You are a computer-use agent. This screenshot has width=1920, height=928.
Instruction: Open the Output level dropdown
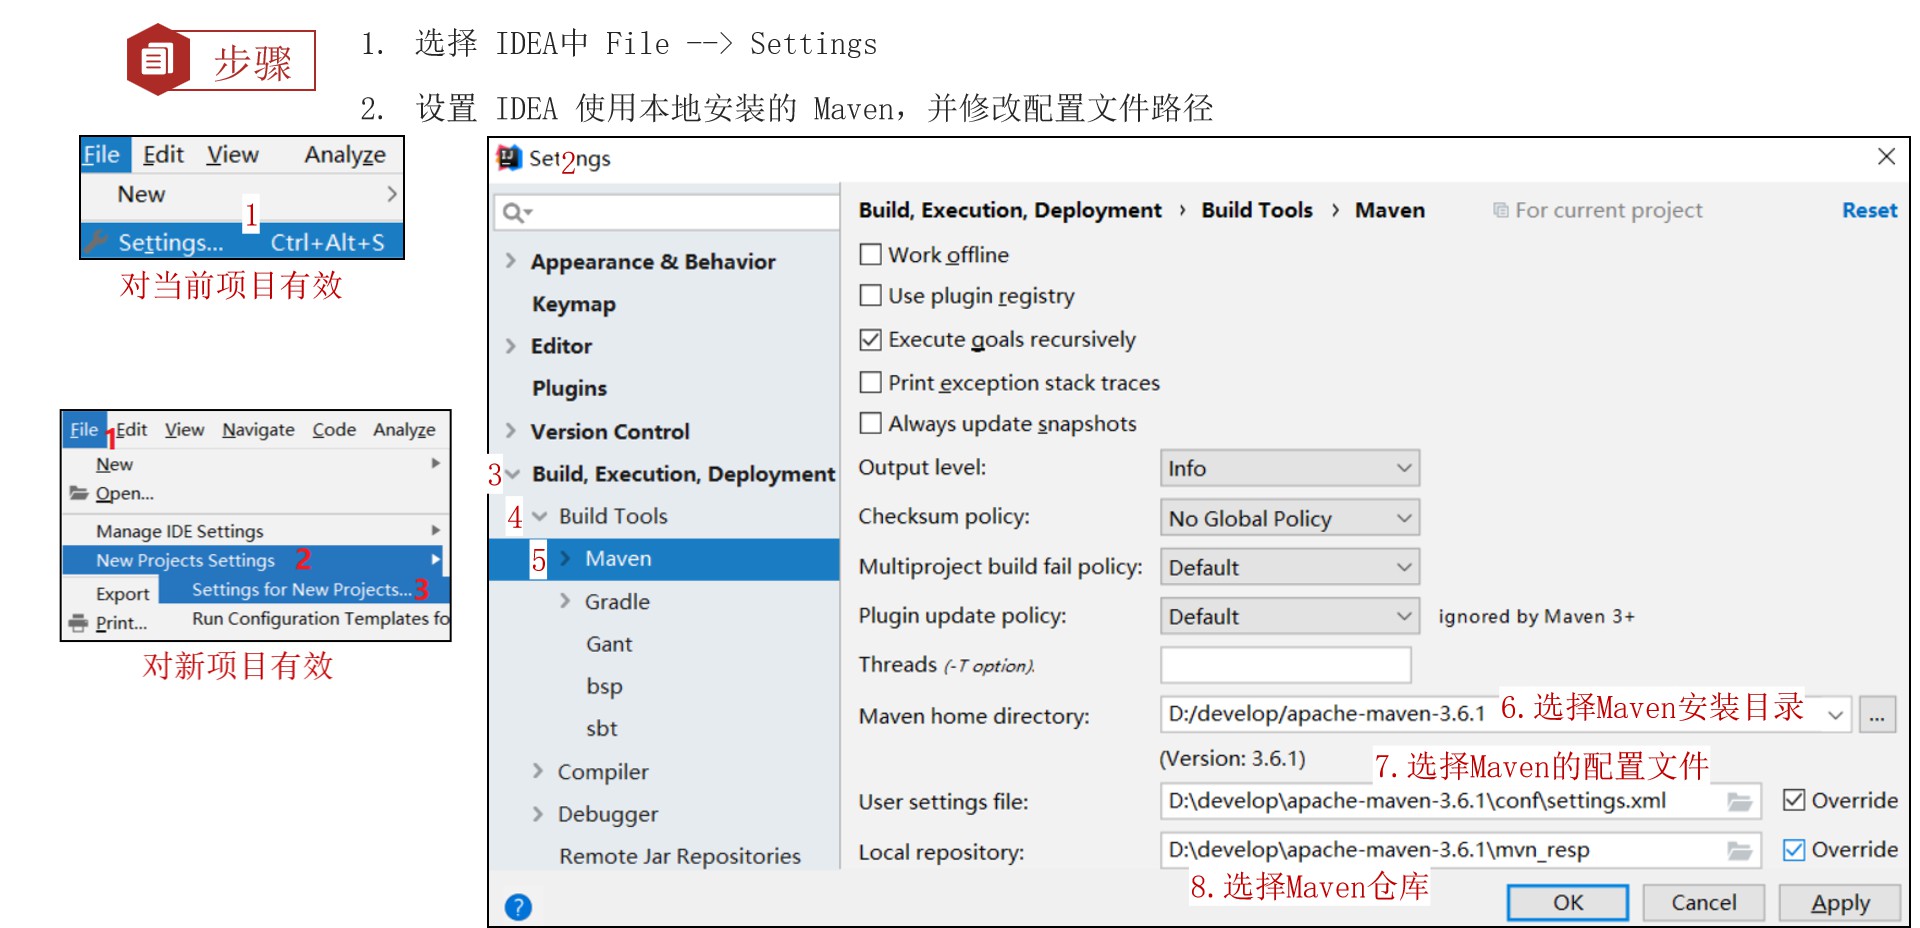point(1290,468)
